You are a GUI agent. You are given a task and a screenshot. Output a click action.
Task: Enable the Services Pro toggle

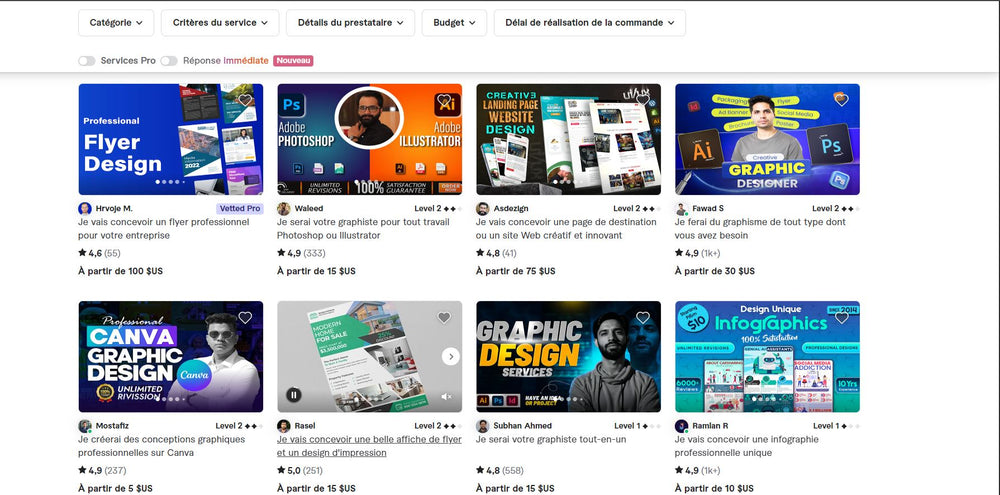(x=87, y=61)
